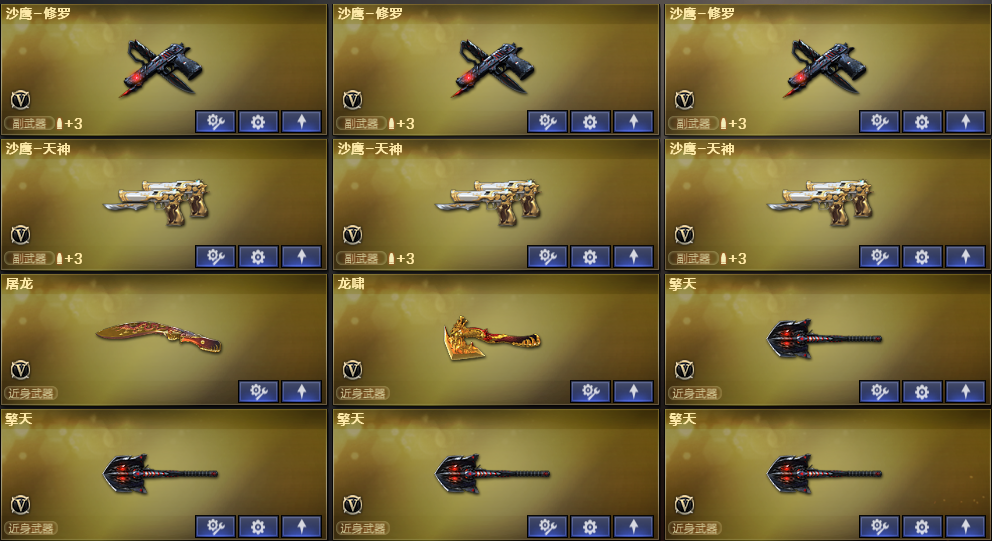
Task: Click the up-arrow on the first 沙鹰-天神 card
Action: click(301, 256)
